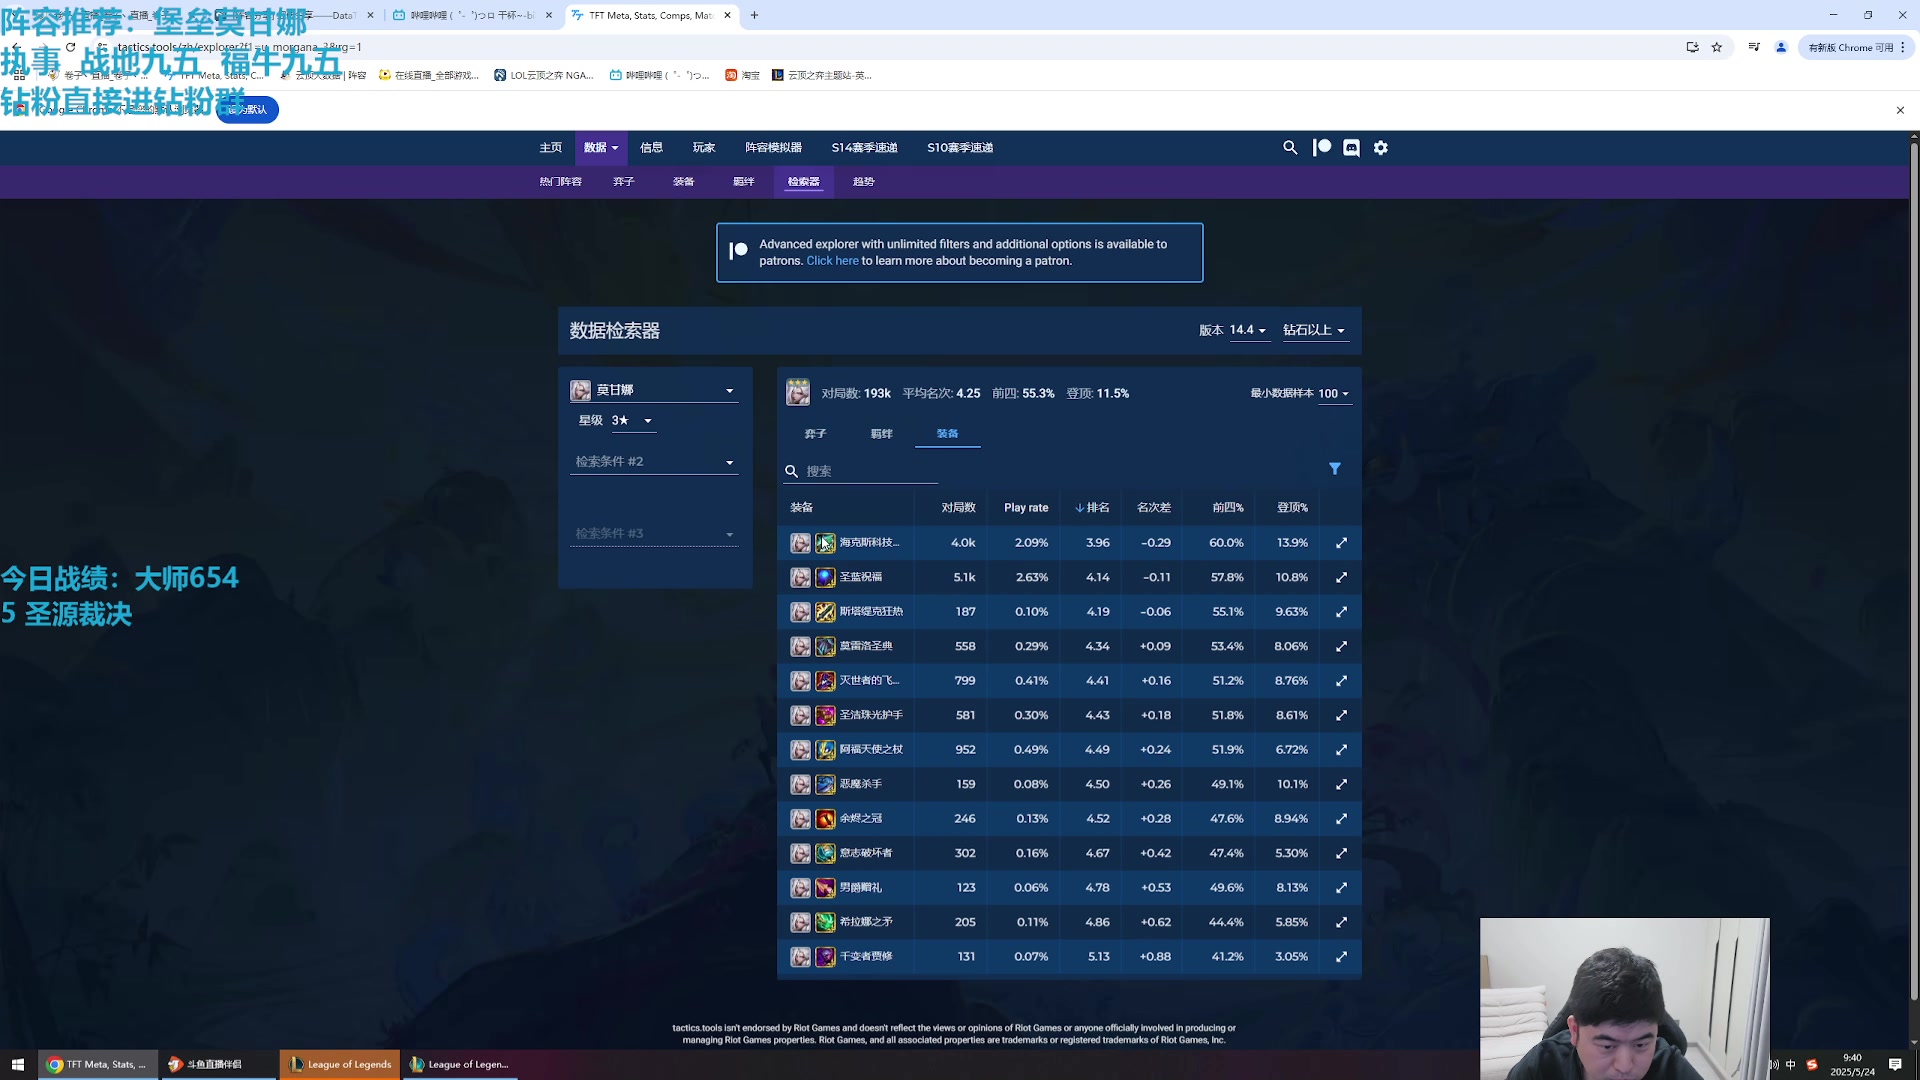1920x1080 pixels.
Task: Expand details for 意志破坏者 row
Action: point(1342,853)
